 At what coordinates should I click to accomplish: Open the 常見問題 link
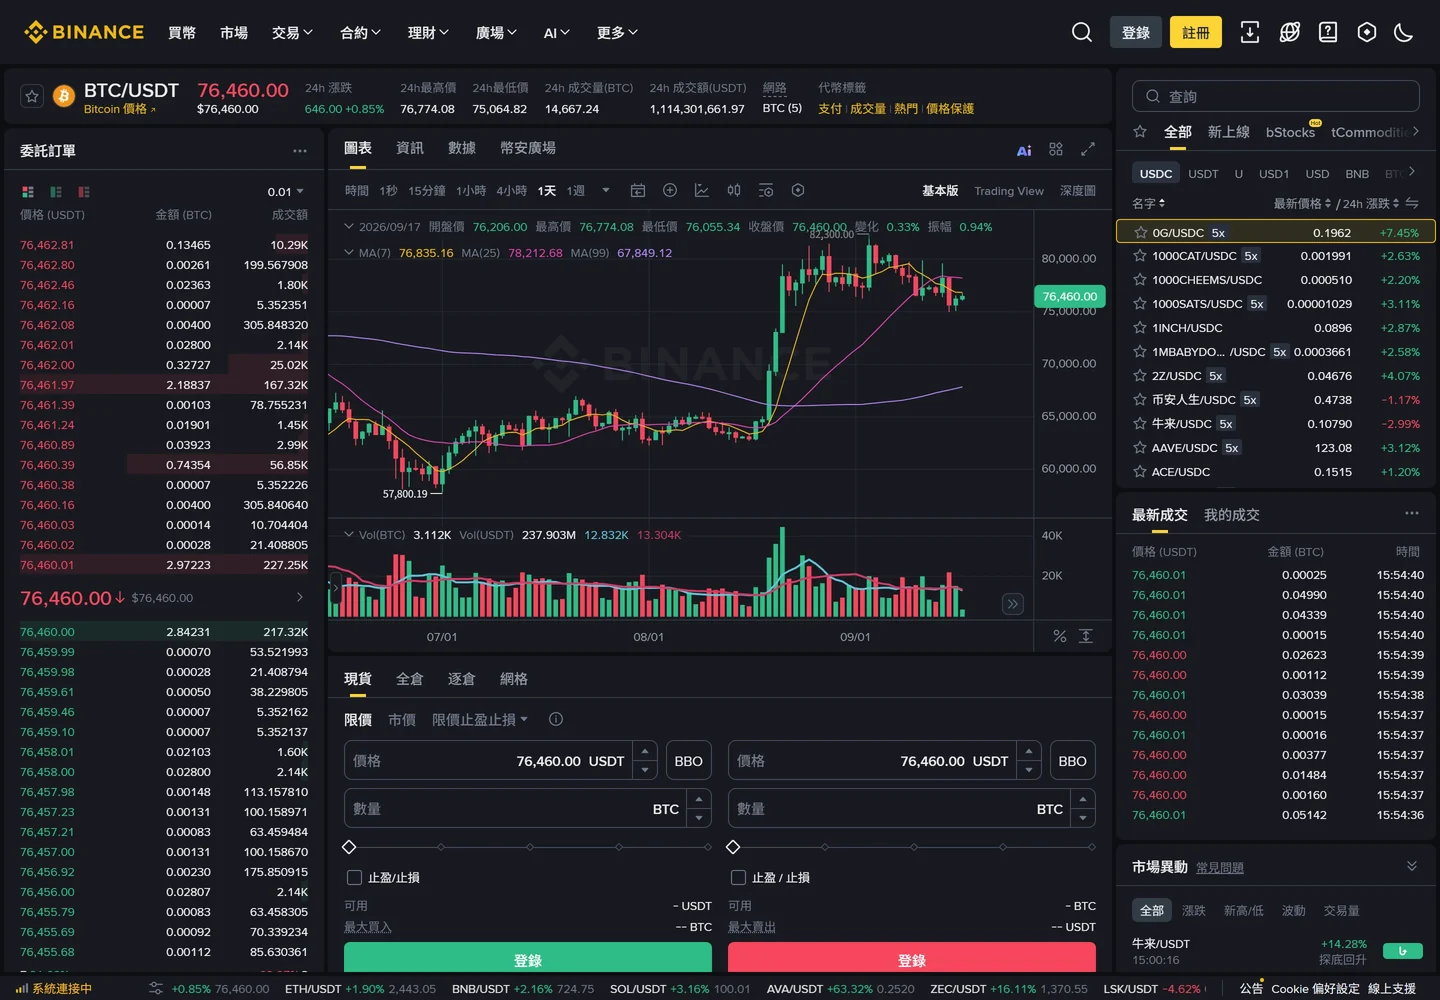[x=1220, y=868]
